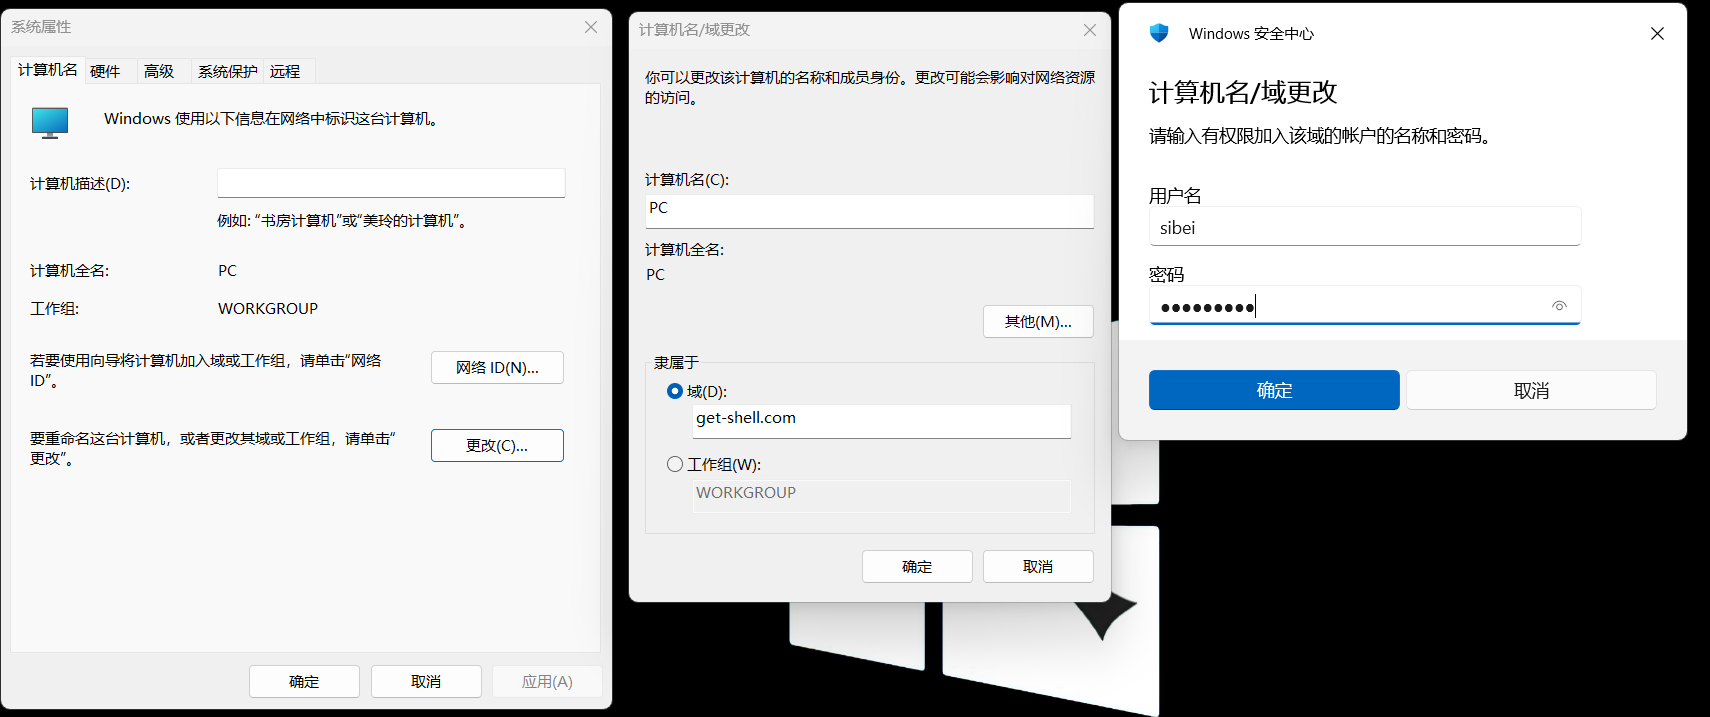Close the 系统属性 window
This screenshot has width=1710, height=717.
click(591, 27)
